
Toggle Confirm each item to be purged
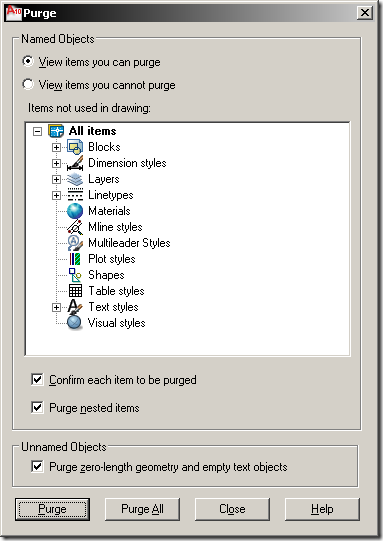click(37, 379)
